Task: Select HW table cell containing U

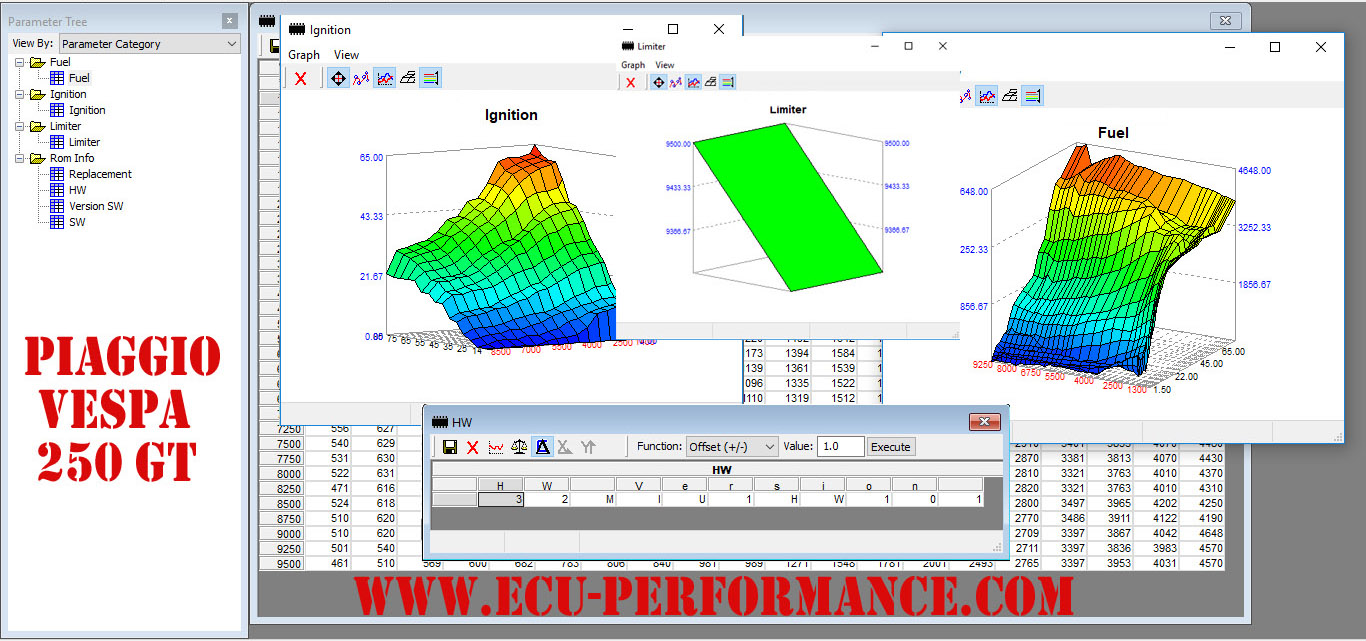Action: tap(685, 499)
